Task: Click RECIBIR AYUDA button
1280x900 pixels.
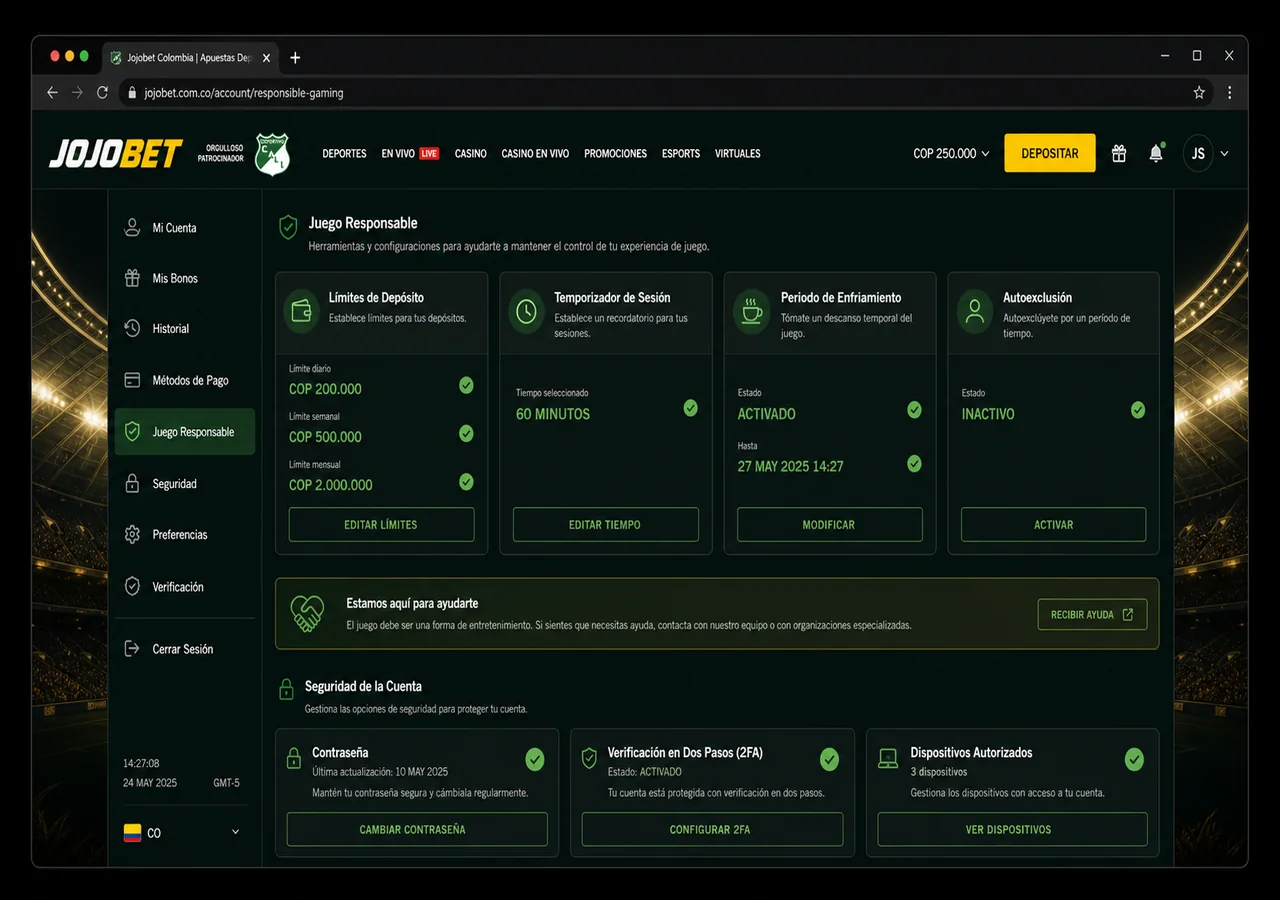Action: click(1092, 614)
